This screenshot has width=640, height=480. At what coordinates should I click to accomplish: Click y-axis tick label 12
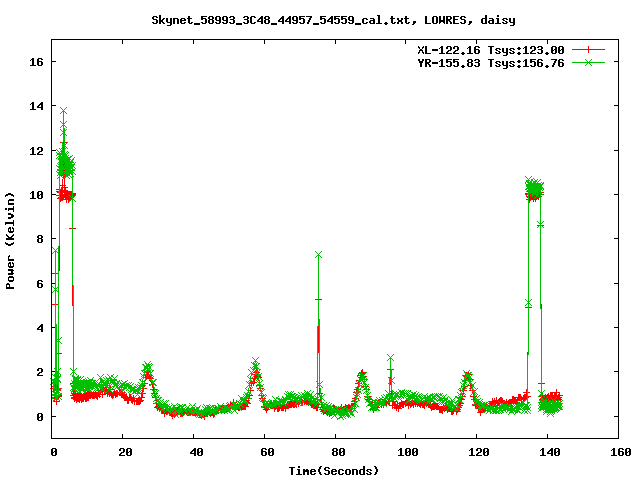click(36, 151)
